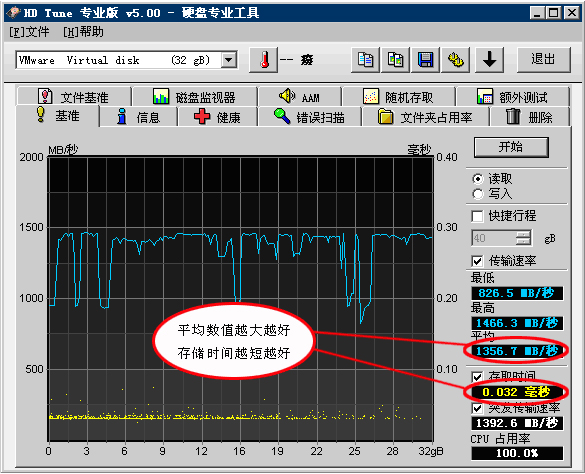585x474 pixels.
Task: Increment the 40 gB spinner arrows
Action: [x=523, y=234]
